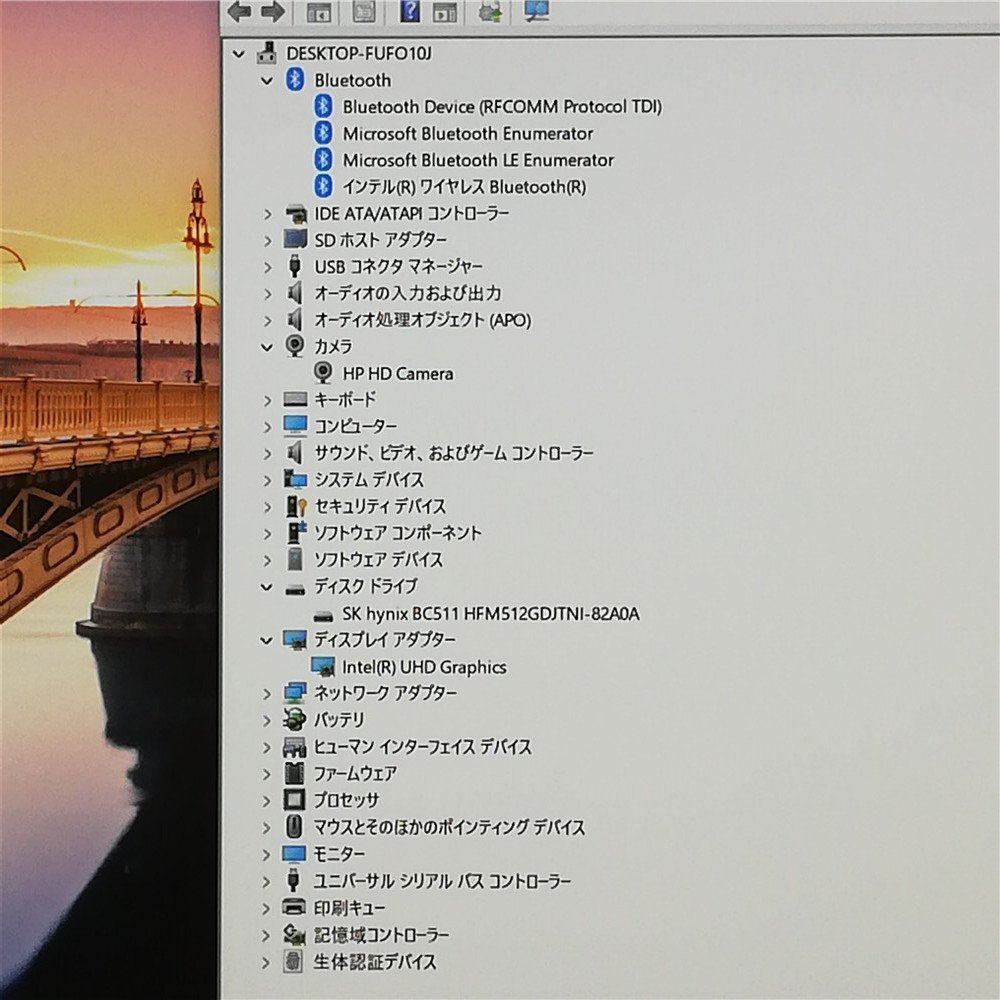This screenshot has height=1000, width=1000.
Task: Collapse the Bluetooth category
Action: [267, 80]
